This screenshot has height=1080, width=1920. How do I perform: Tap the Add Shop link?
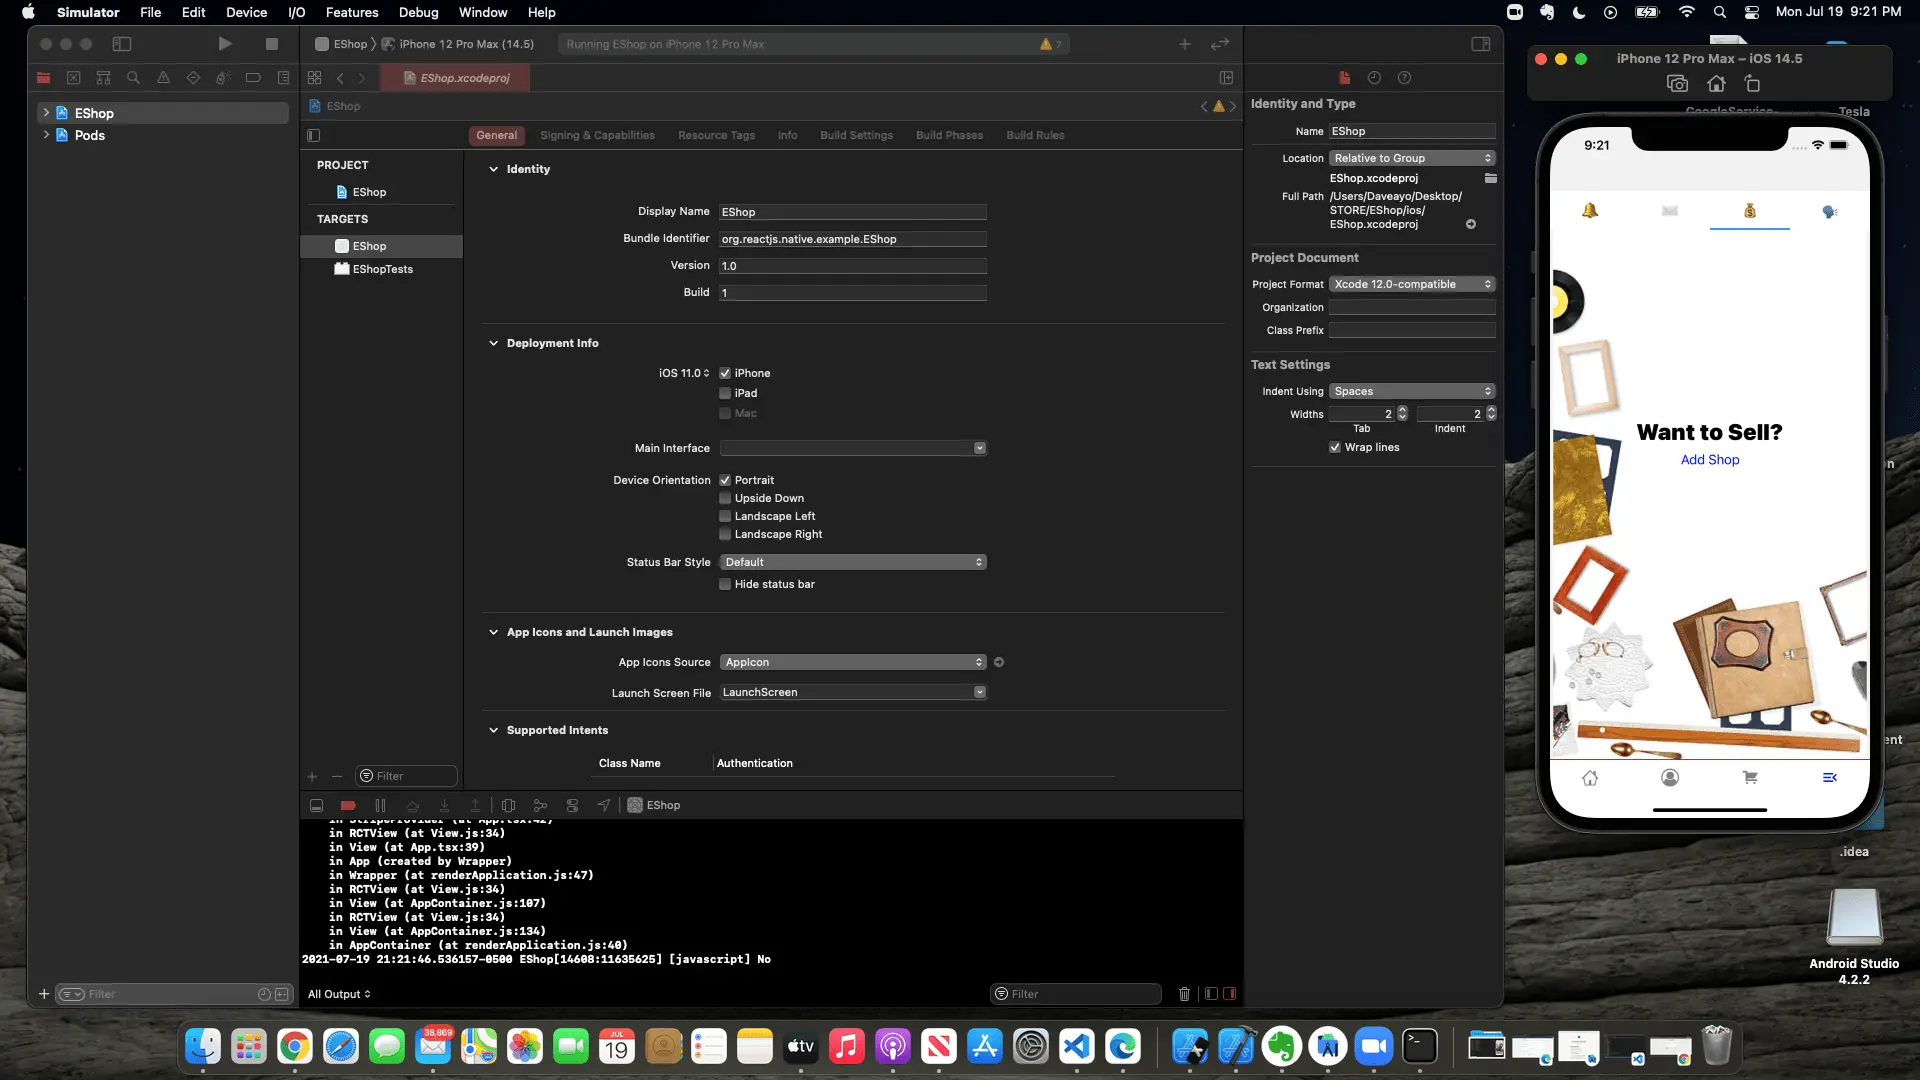[1709, 460]
